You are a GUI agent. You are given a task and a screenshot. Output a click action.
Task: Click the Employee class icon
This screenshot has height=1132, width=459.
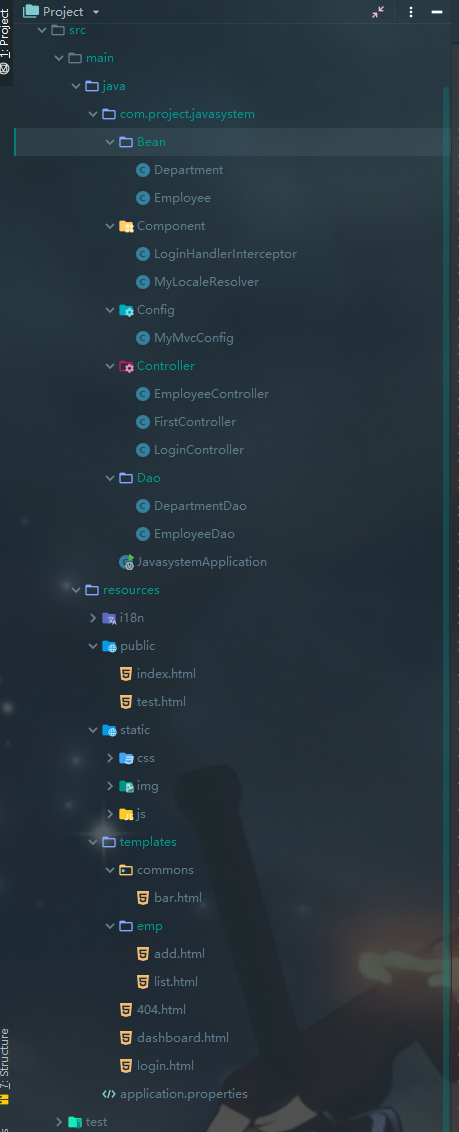pyautogui.click(x=143, y=198)
